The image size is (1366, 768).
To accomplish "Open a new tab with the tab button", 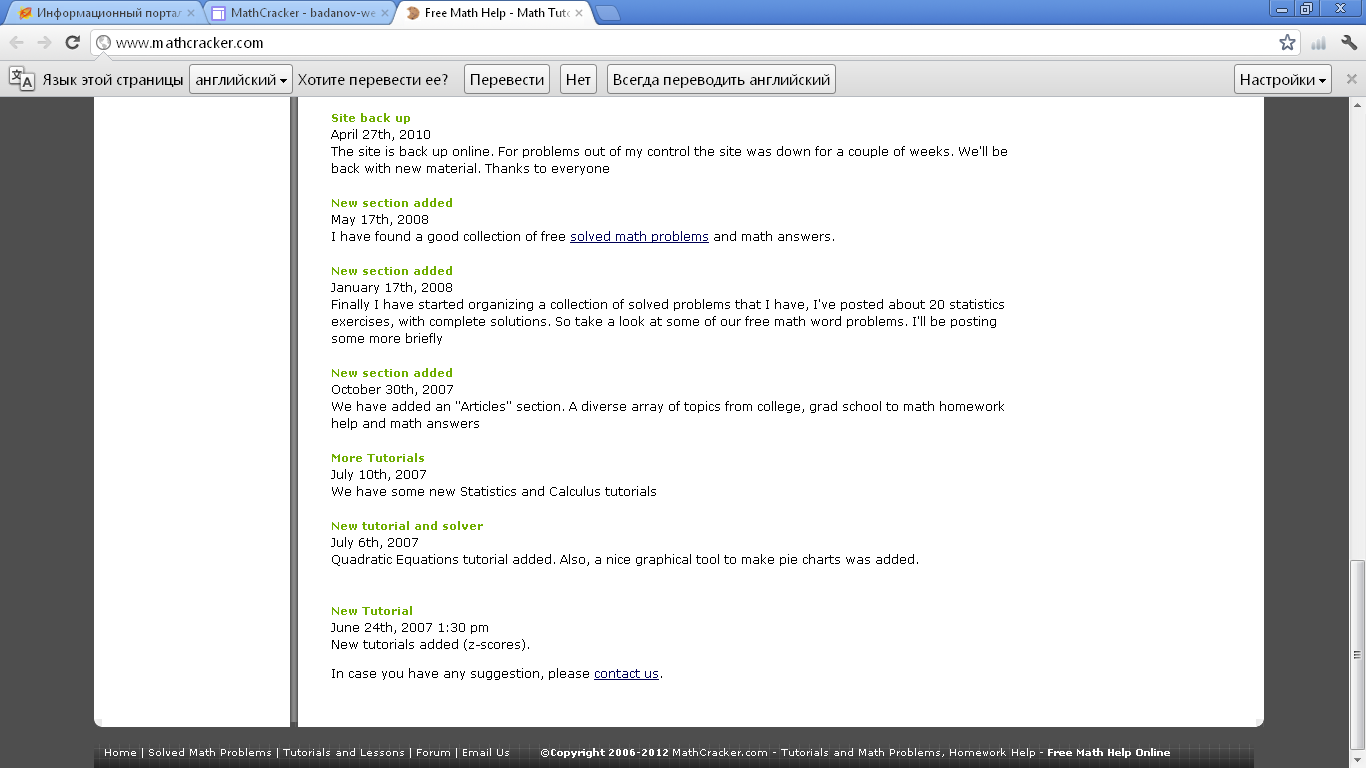I will (607, 13).
